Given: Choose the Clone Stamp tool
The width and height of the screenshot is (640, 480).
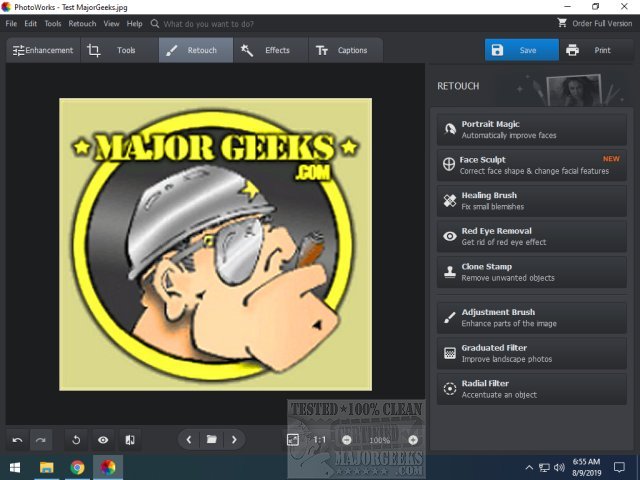Looking at the screenshot, I should (532, 272).
